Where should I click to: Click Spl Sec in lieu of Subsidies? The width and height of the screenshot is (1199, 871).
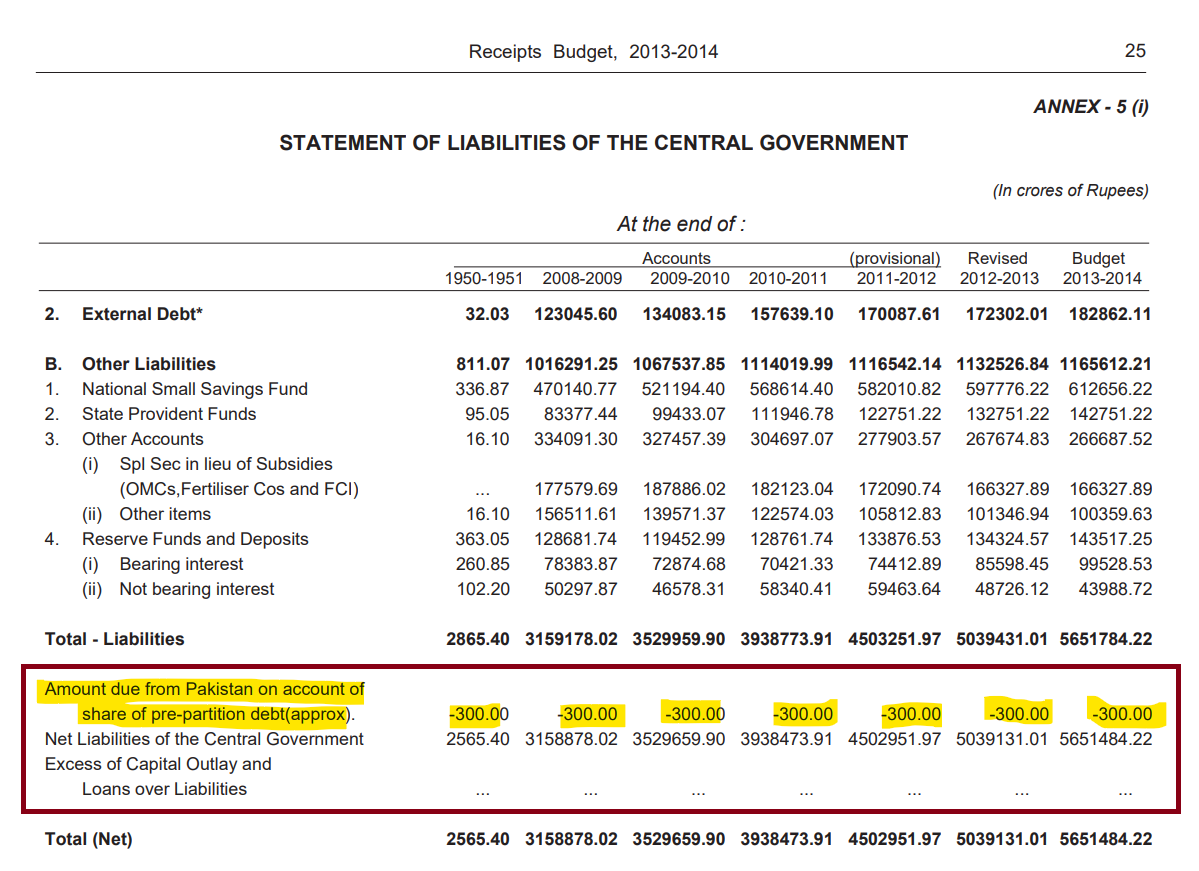tap(225, 464)
